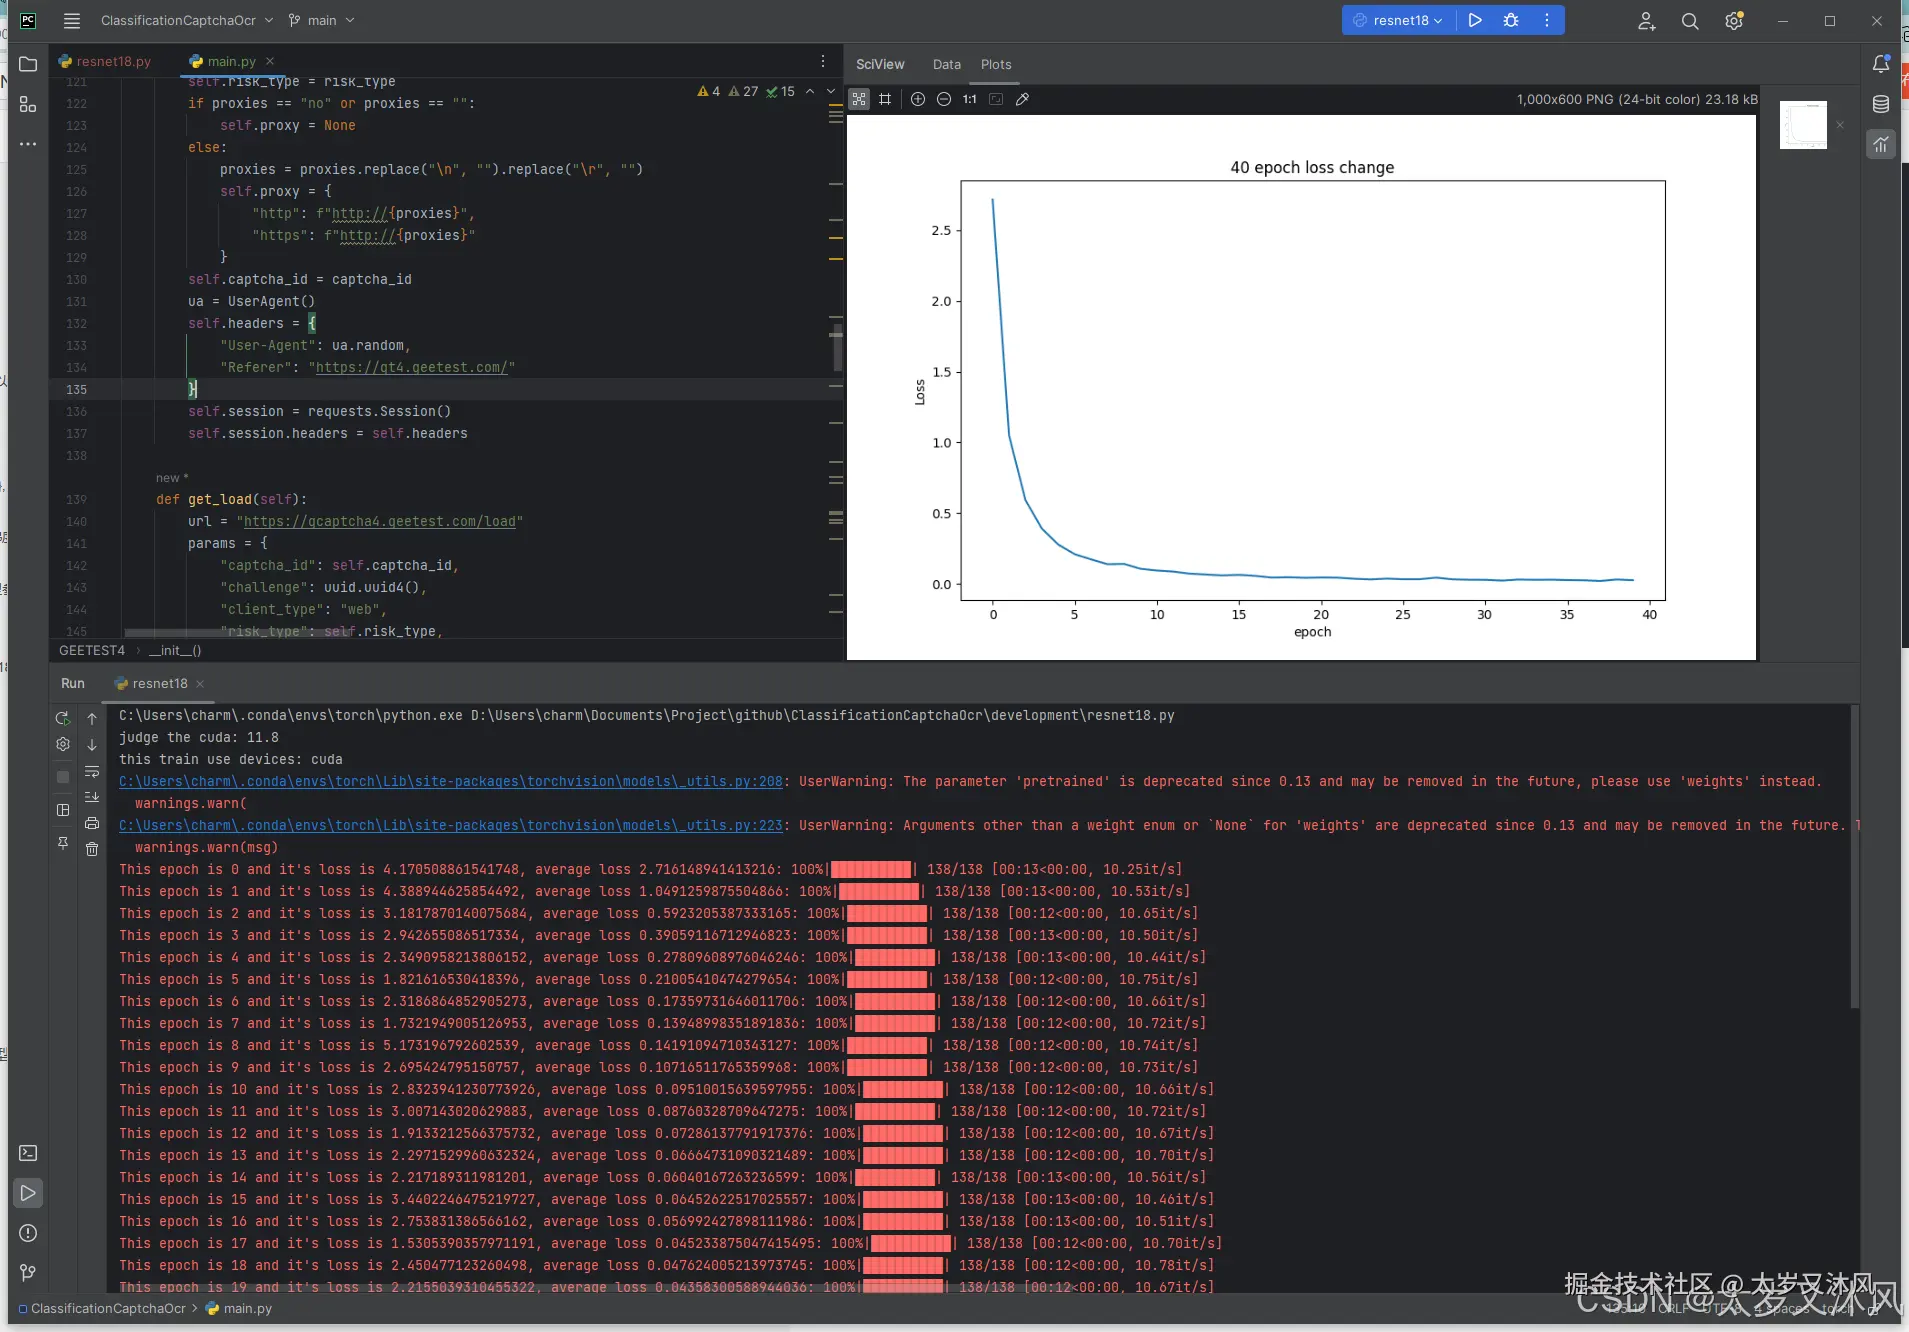Toggle scroll to end of console

[92, 797]
